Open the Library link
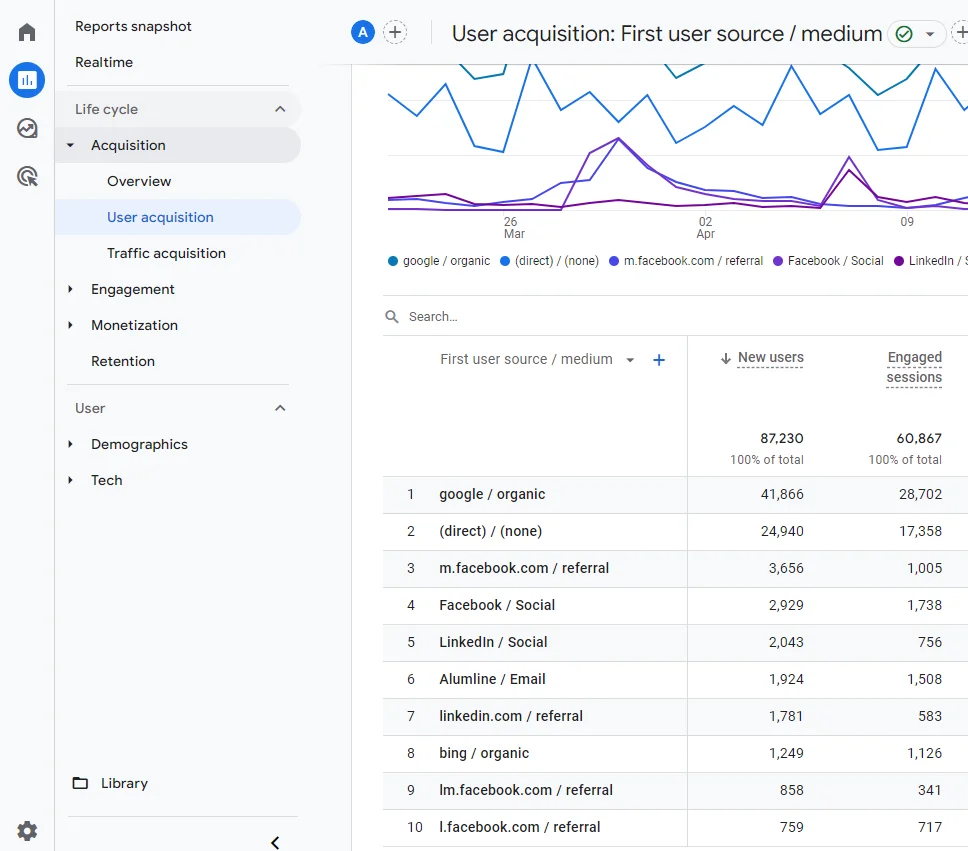 click(124, 783)
